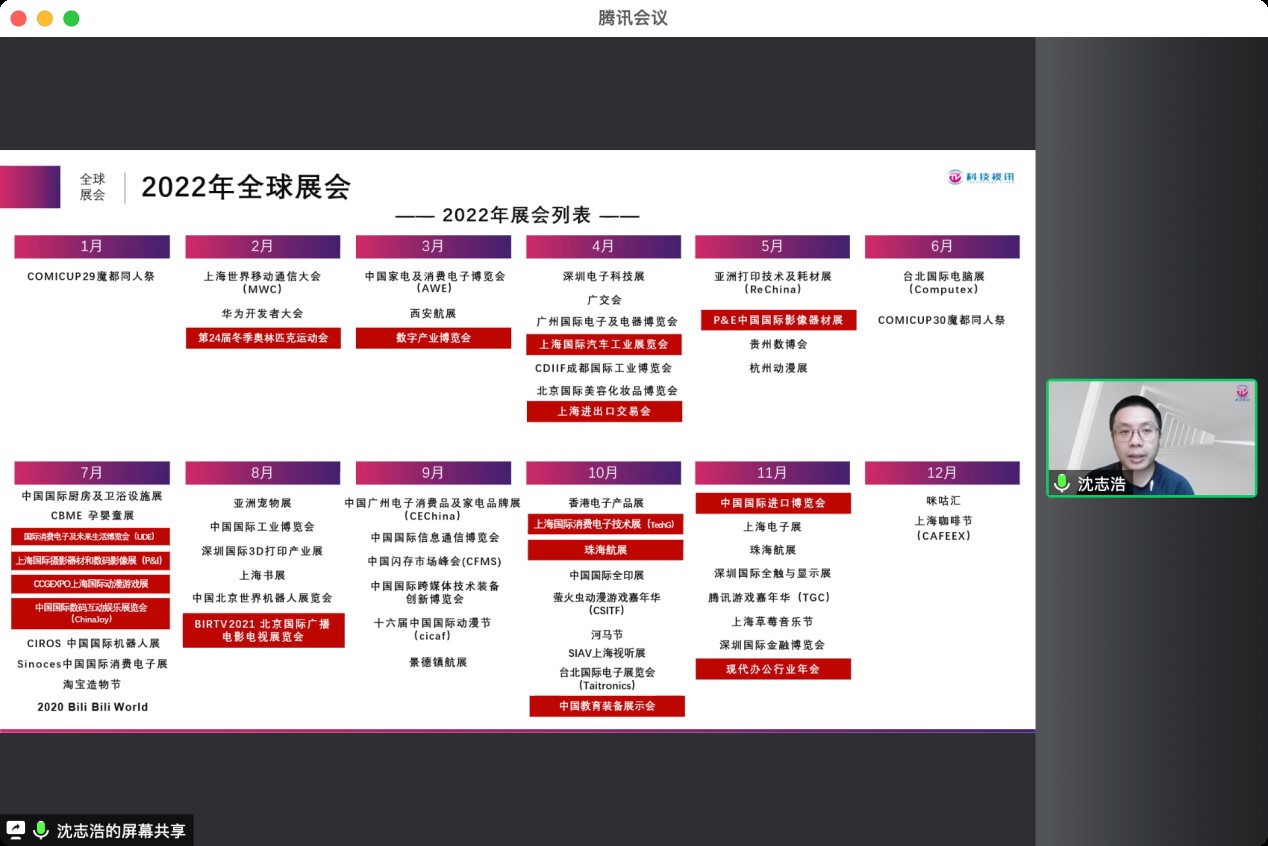
Task: Select the 6月 month header
Action: click(x=942, y=247)
